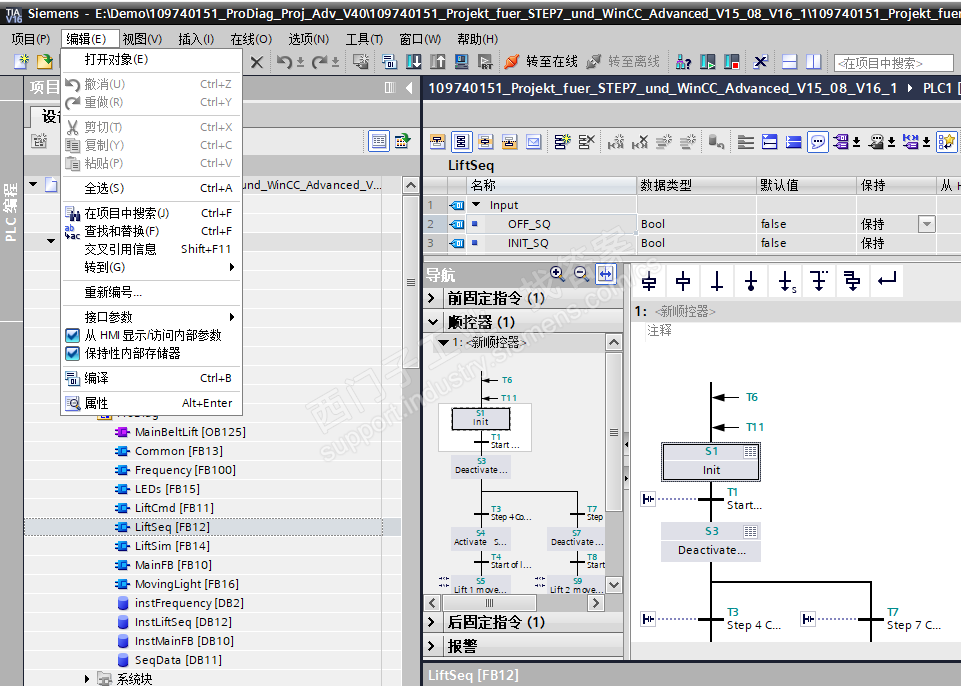The image size is (961, 686).
Task: Click the 转至在线 (Go online) button
Action: 541,62
